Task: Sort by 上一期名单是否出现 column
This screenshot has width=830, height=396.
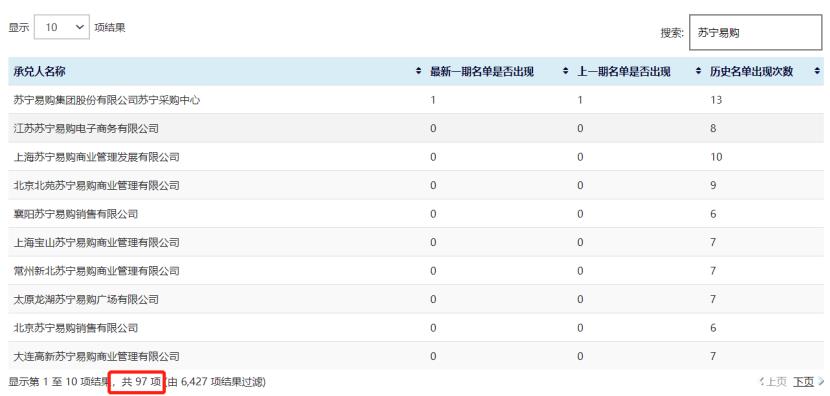Action: 638,71
